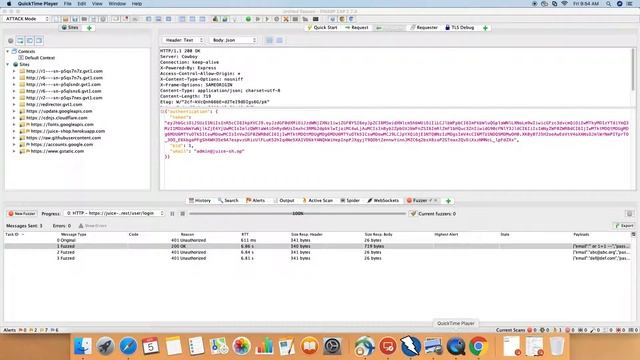Select the Sites tab
Viewport: 640px width, 360px height.
tap(70, 28)
